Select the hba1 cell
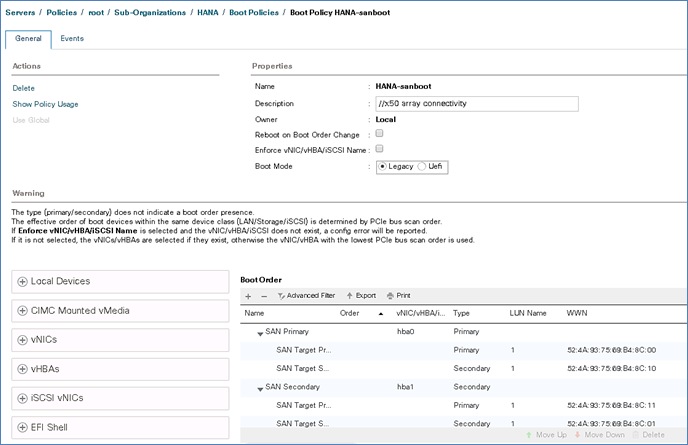This screenshot has width=688, height=445. click(405, 387)
